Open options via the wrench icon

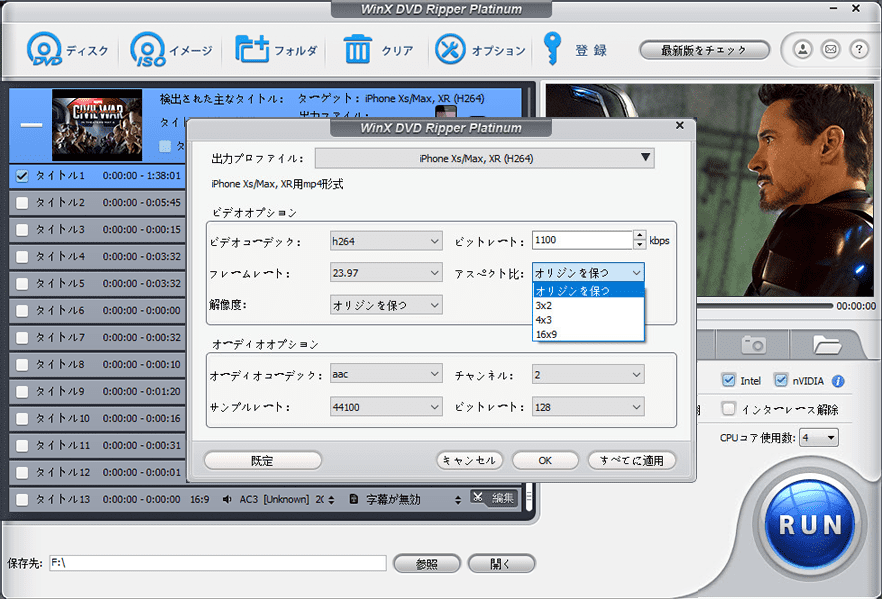[x=450, y=49]
